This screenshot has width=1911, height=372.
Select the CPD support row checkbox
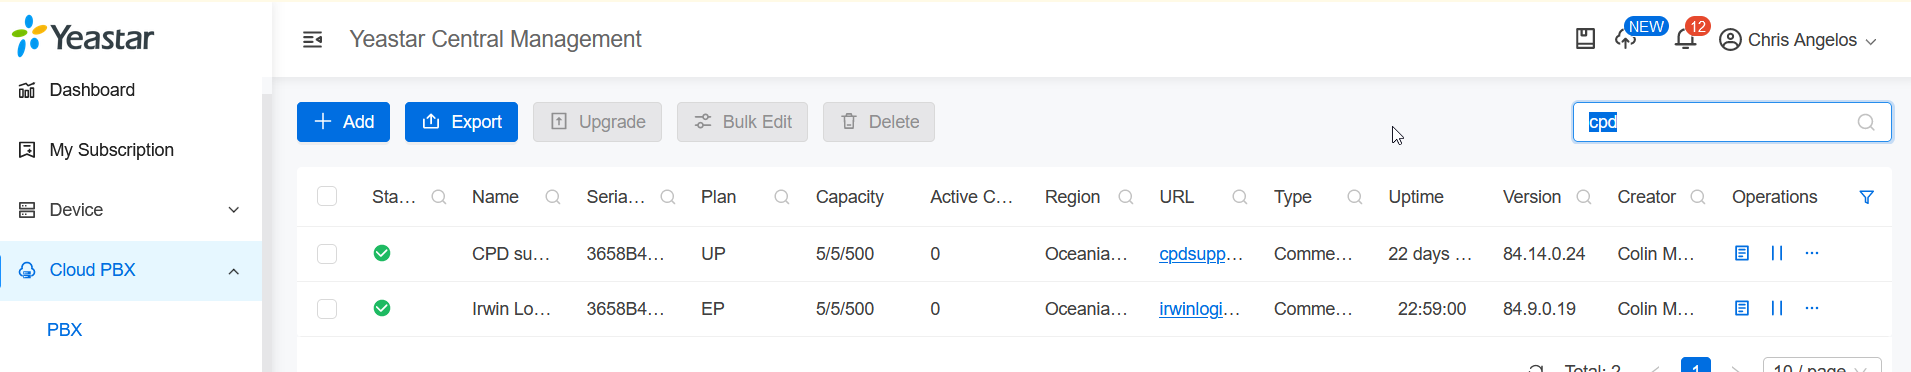(x=327, y=254)
